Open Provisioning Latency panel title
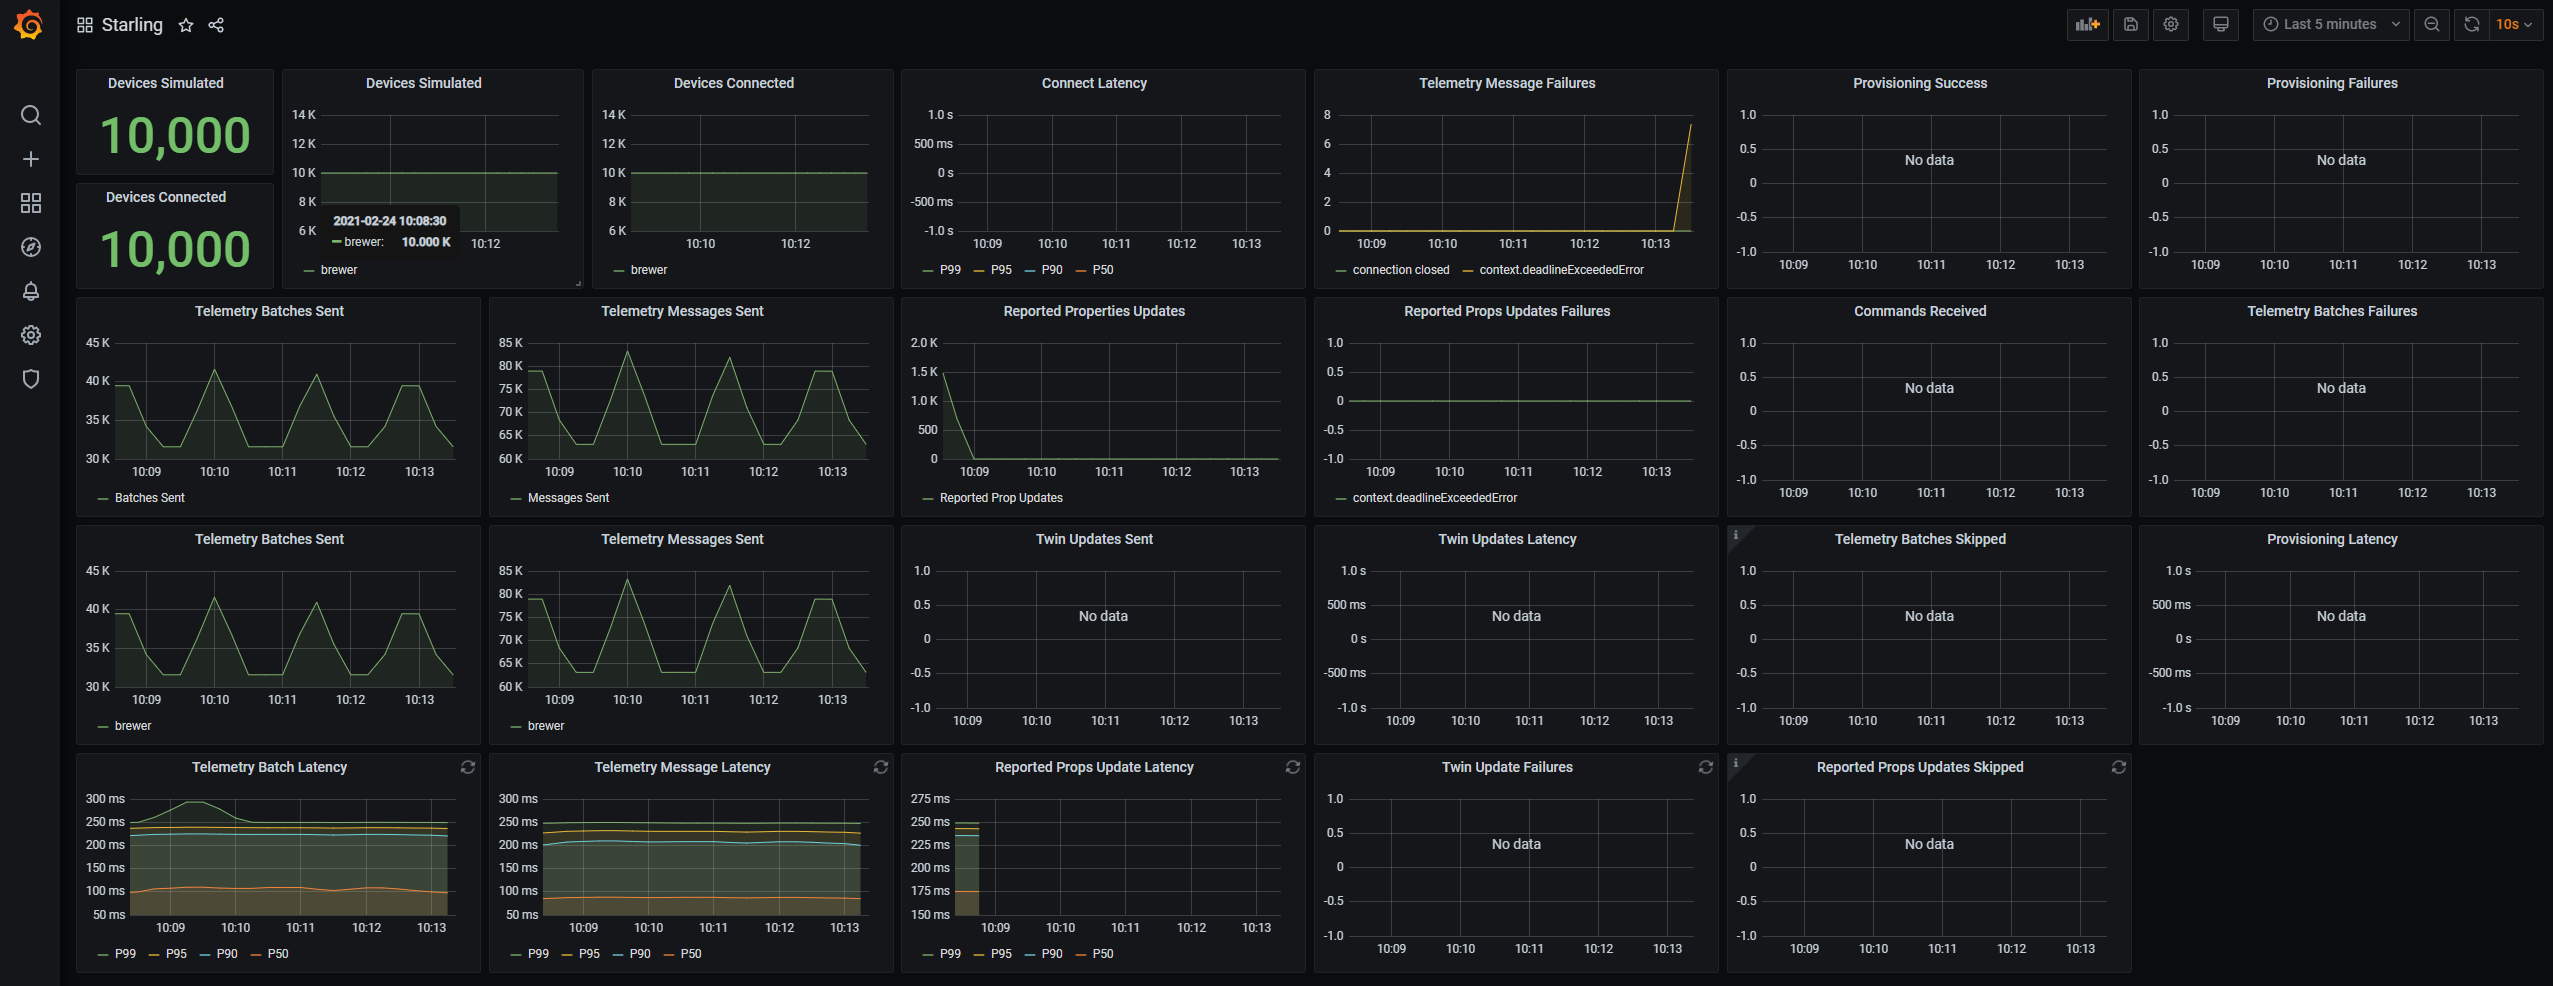2553x986 pixels. [x=2332, y=539]
